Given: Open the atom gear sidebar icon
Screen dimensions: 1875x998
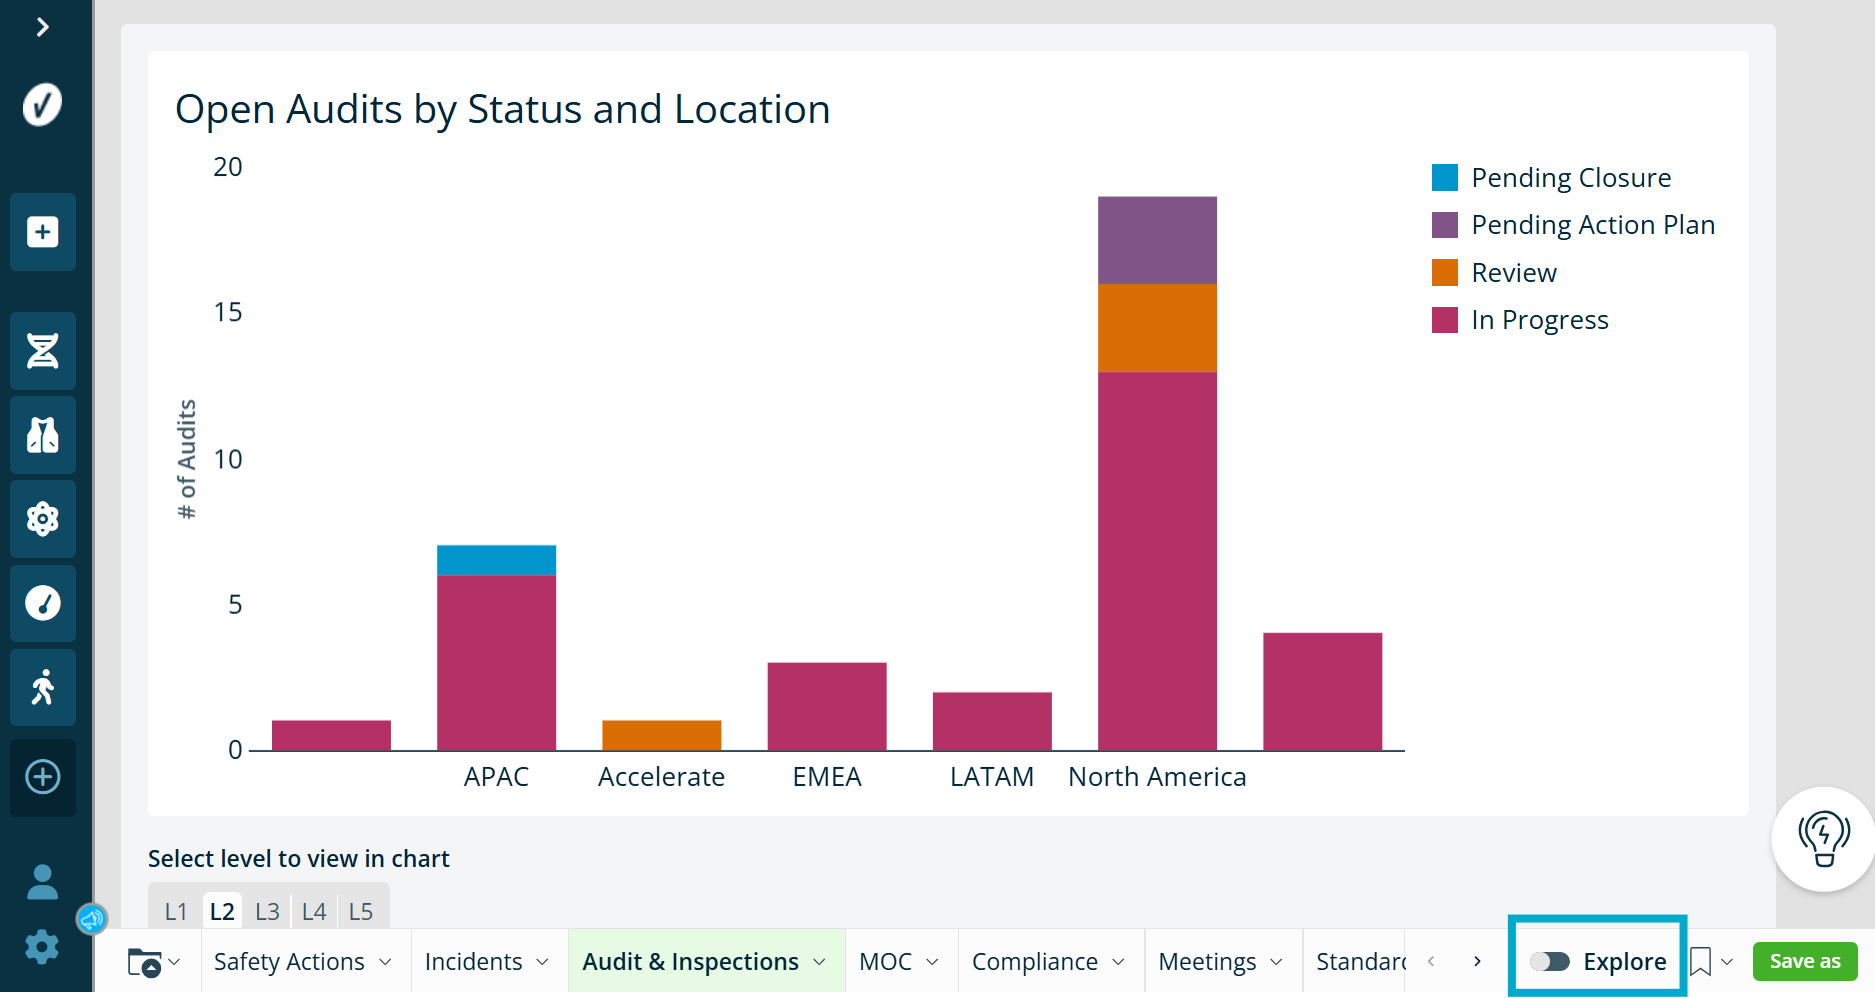Looking at the screenshot, I should [x=42, y=519].
